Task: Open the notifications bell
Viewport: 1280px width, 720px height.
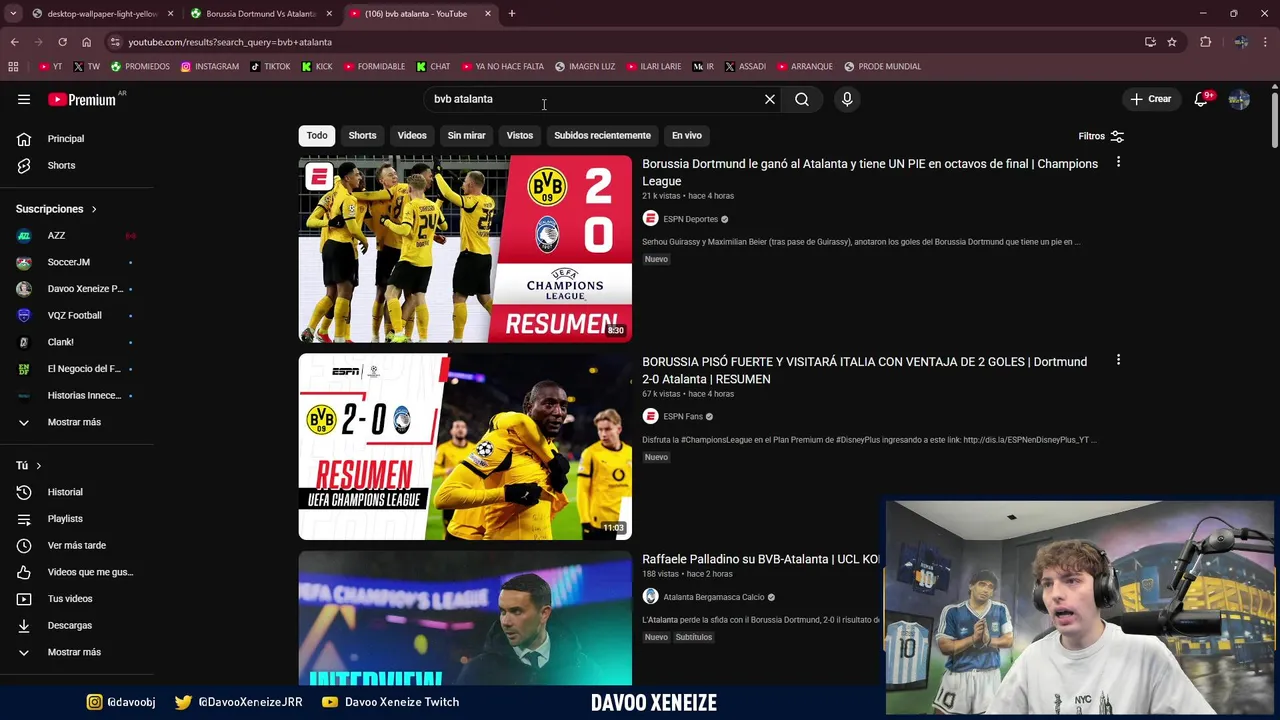Action: pos(1202,99)
